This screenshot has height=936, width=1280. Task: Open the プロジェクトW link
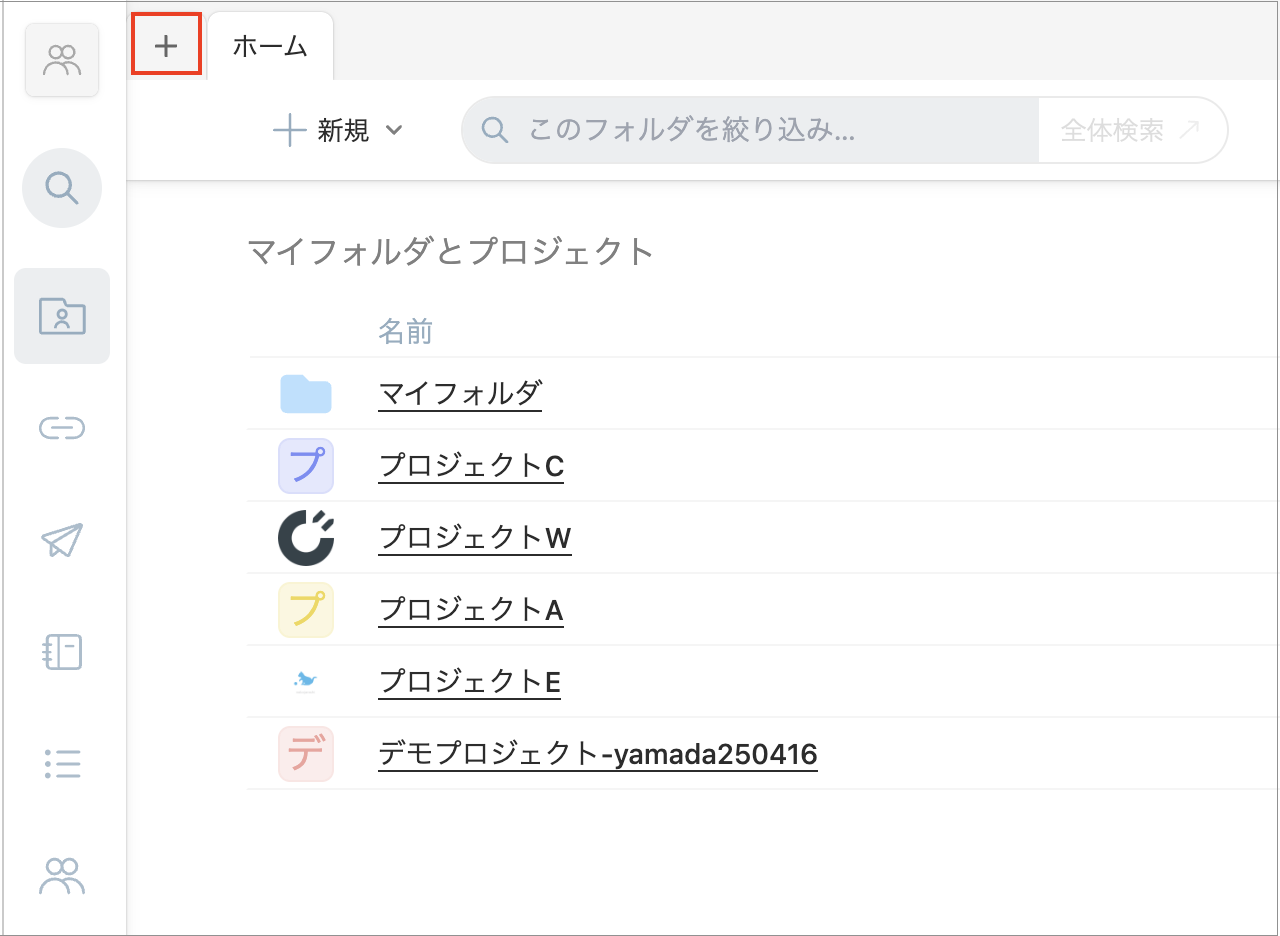pyautogui.click(x=475, y=538)
